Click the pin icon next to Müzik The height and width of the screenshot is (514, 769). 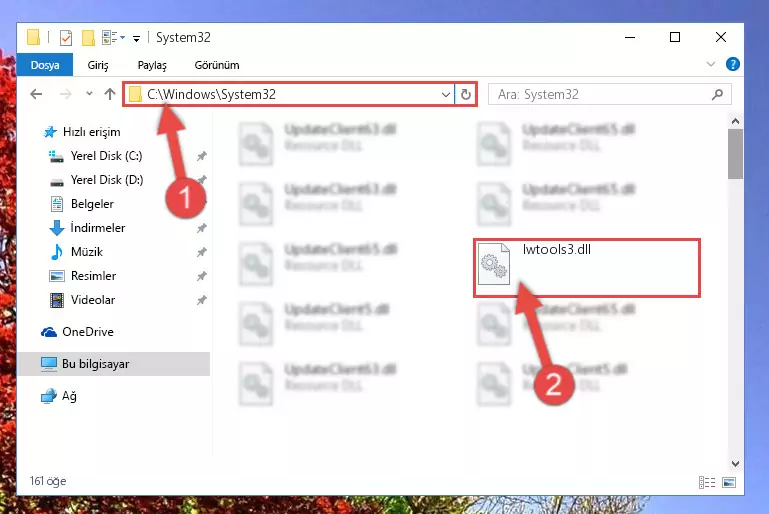(x=202, y=252)
